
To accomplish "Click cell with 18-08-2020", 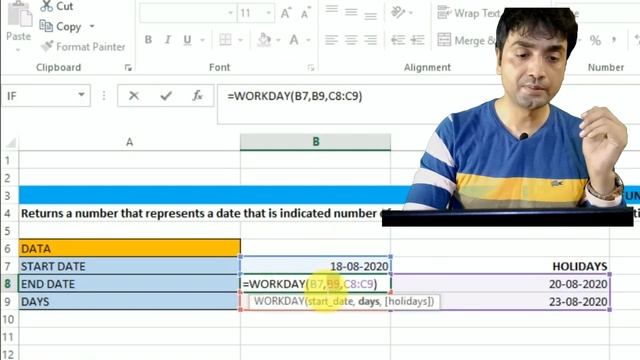I will [x=316, y=266].
